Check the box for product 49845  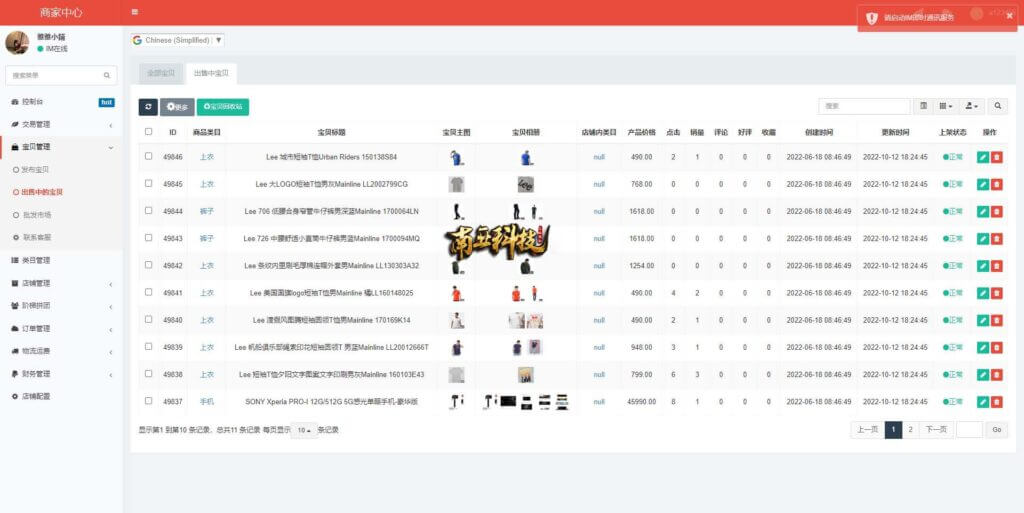148,183
